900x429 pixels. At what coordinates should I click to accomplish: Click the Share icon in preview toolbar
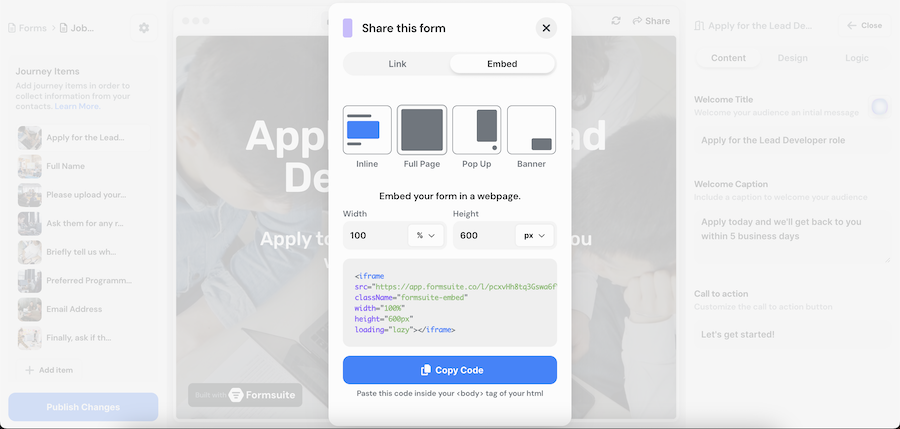click(x=651, y=21)
